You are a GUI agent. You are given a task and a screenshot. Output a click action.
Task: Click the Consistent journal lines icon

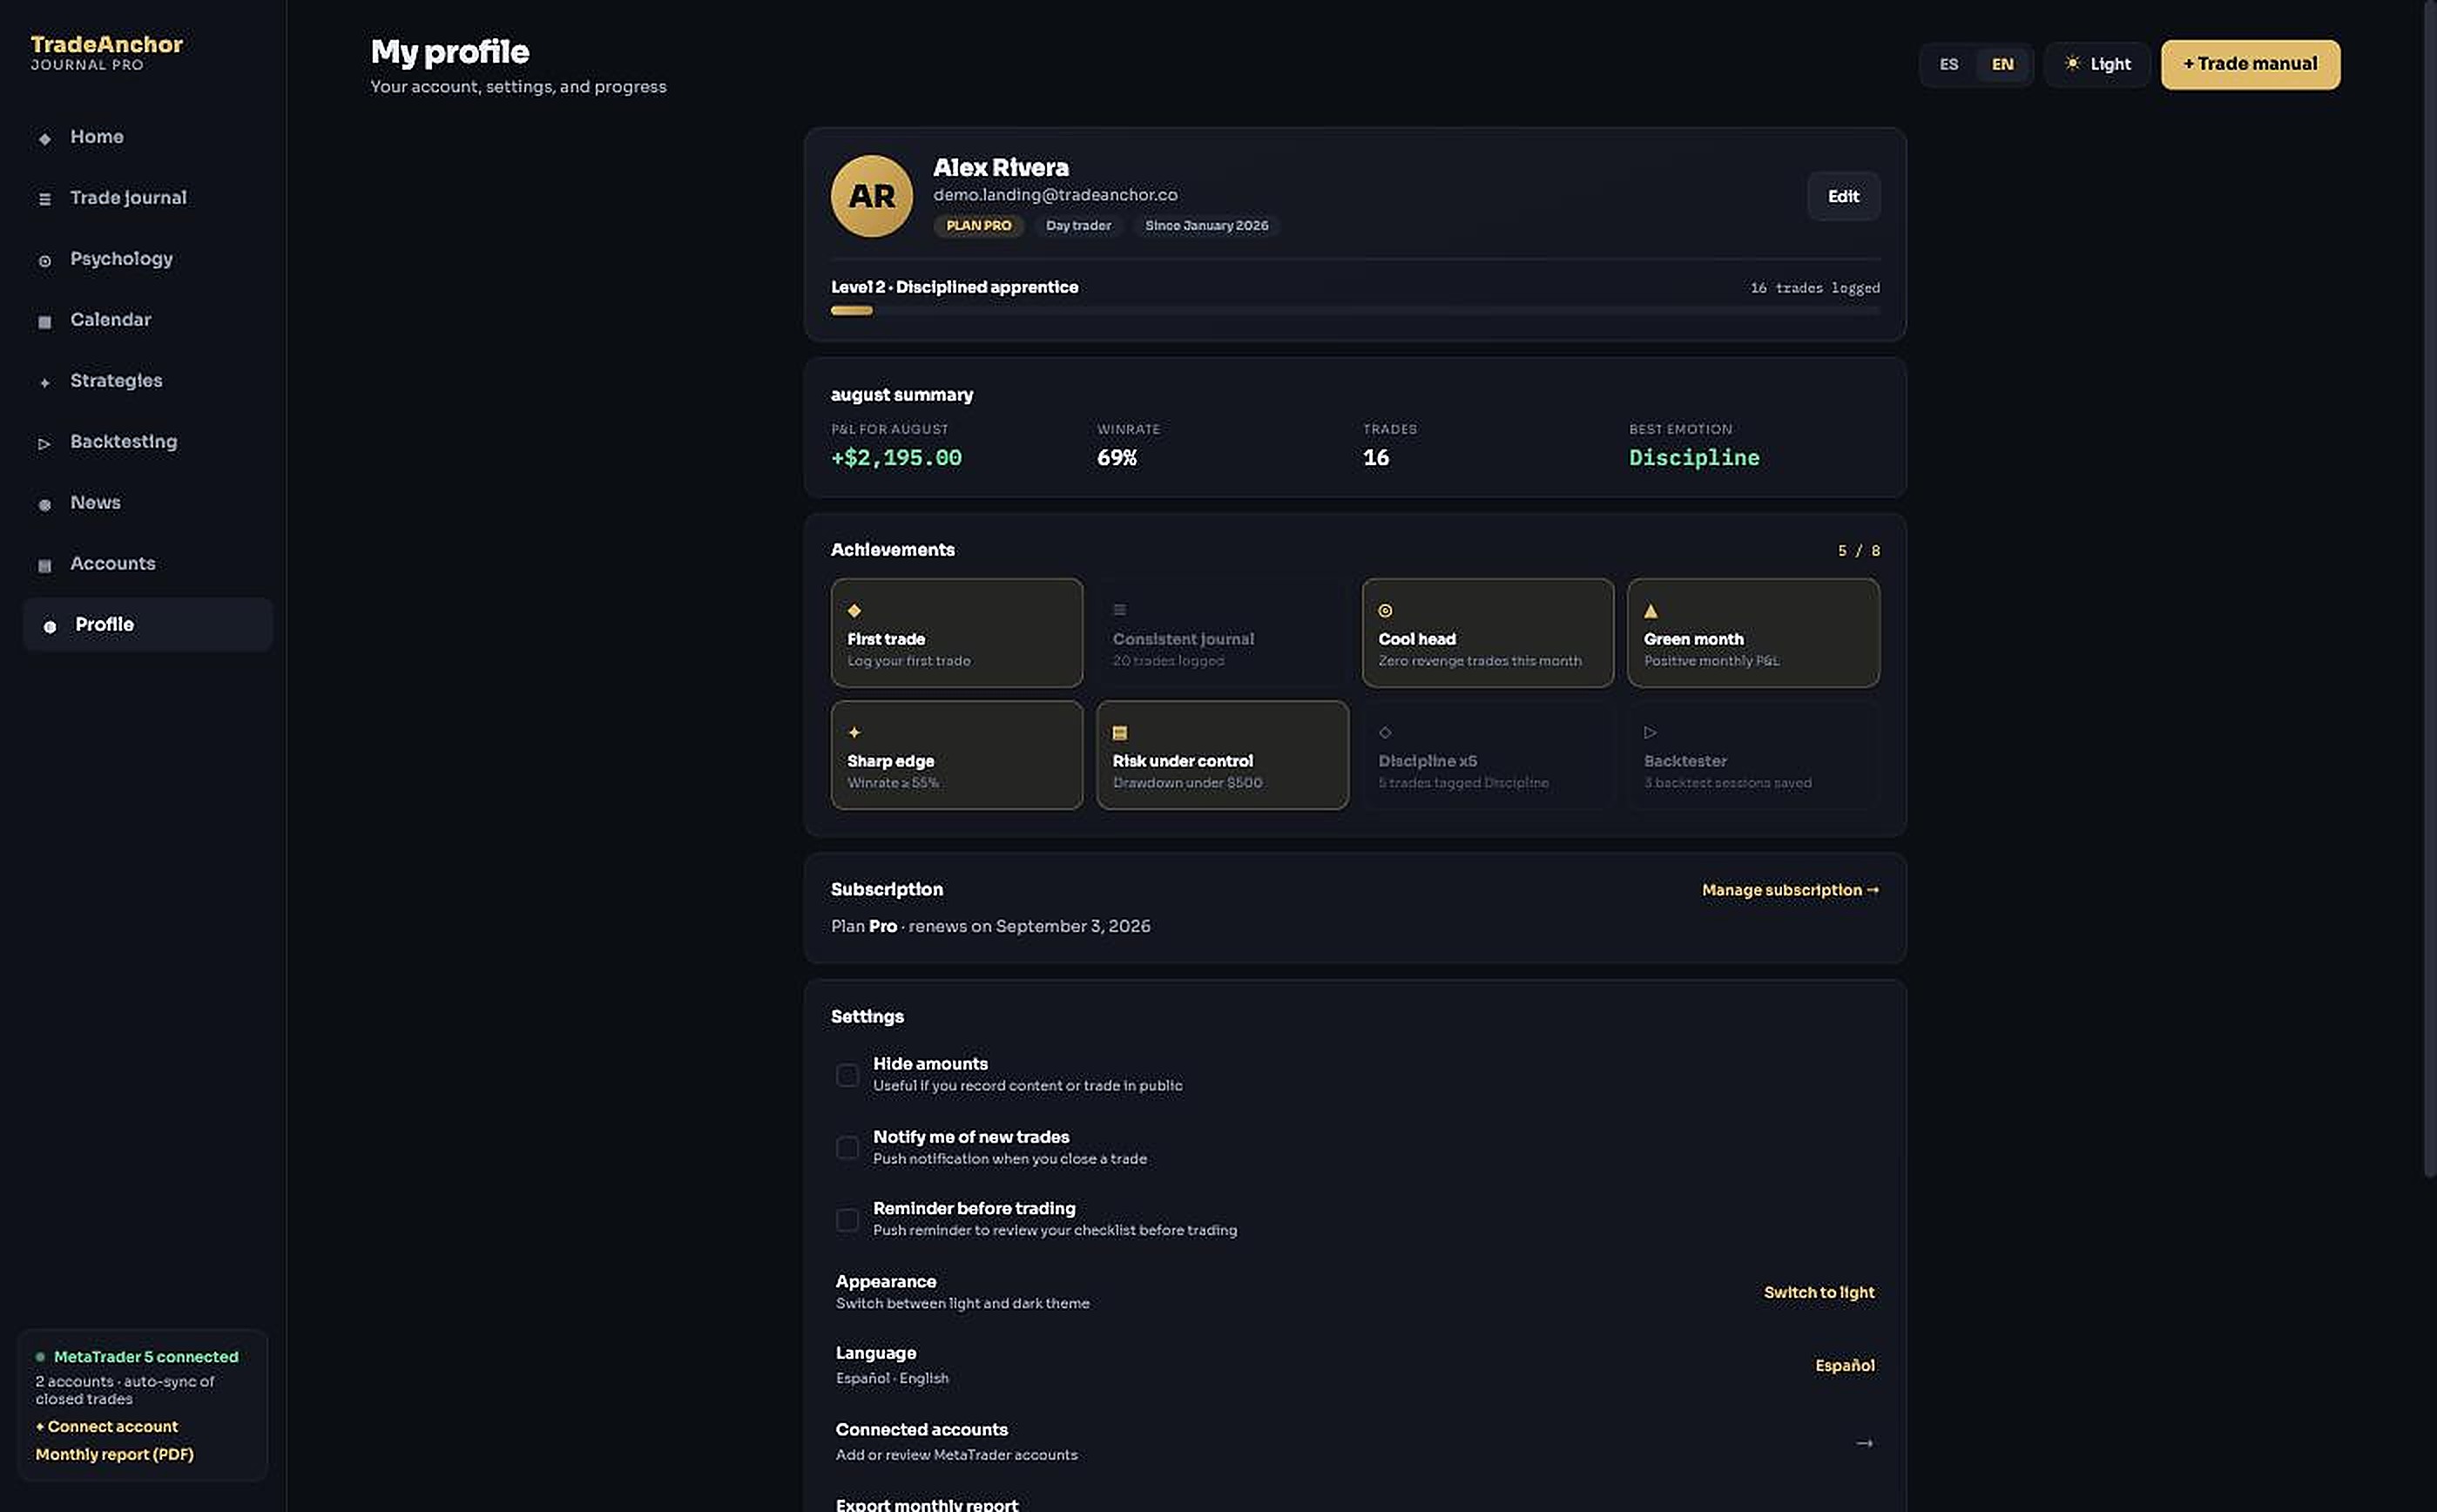click(1120, 610)
